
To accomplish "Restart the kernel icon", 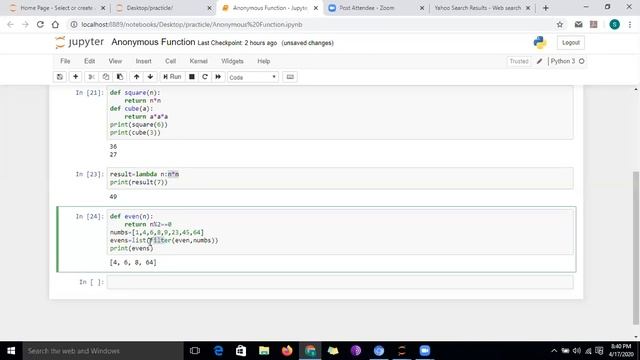I will click(205, 77).
